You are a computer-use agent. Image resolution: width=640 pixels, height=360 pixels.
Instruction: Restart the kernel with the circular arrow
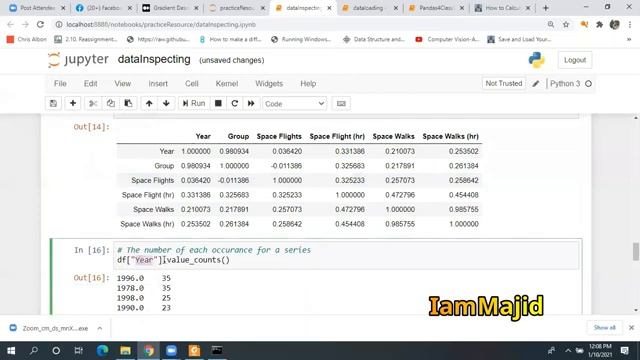pos(235,104)
